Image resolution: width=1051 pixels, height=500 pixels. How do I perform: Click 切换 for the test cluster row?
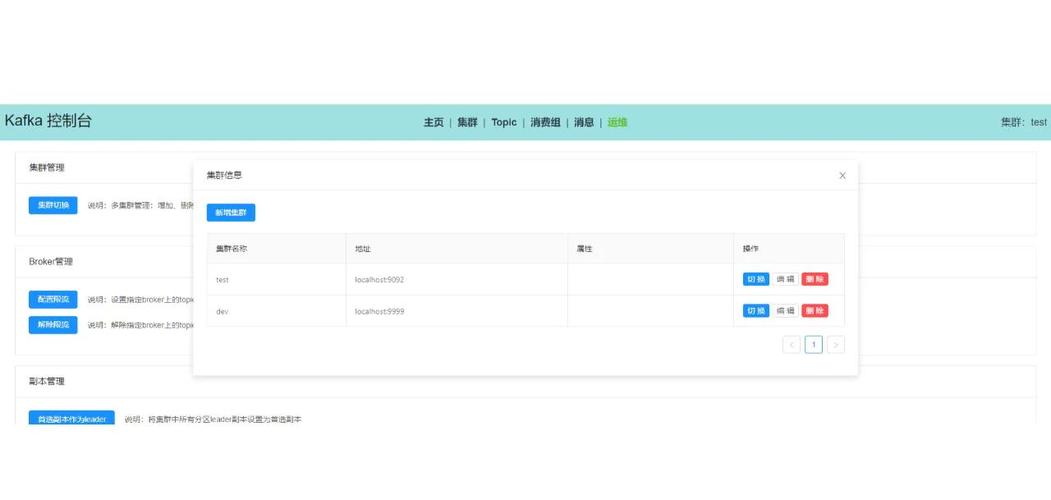tap(756, 279)
